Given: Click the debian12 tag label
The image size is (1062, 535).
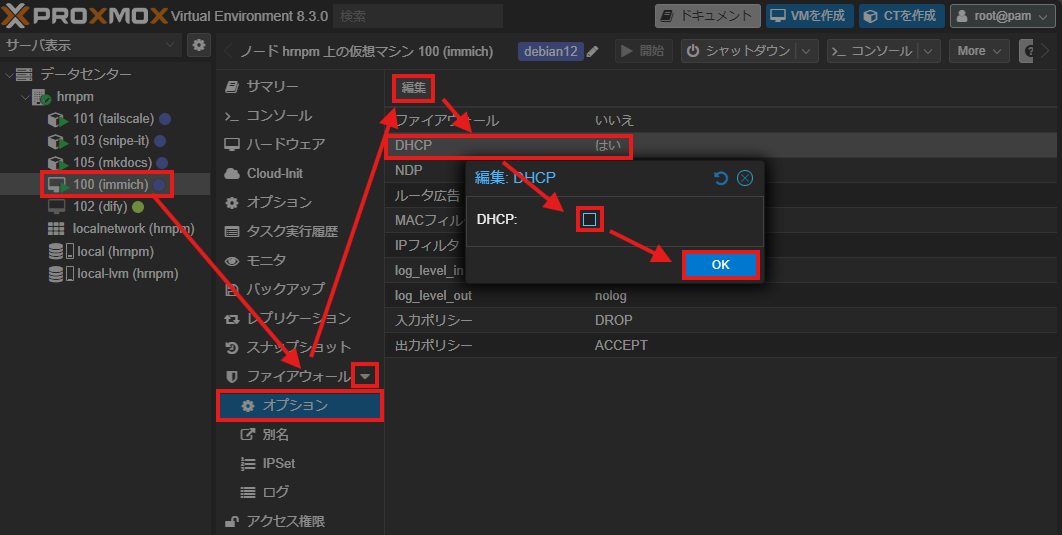Looking at the screenshot, I should 551,51.
